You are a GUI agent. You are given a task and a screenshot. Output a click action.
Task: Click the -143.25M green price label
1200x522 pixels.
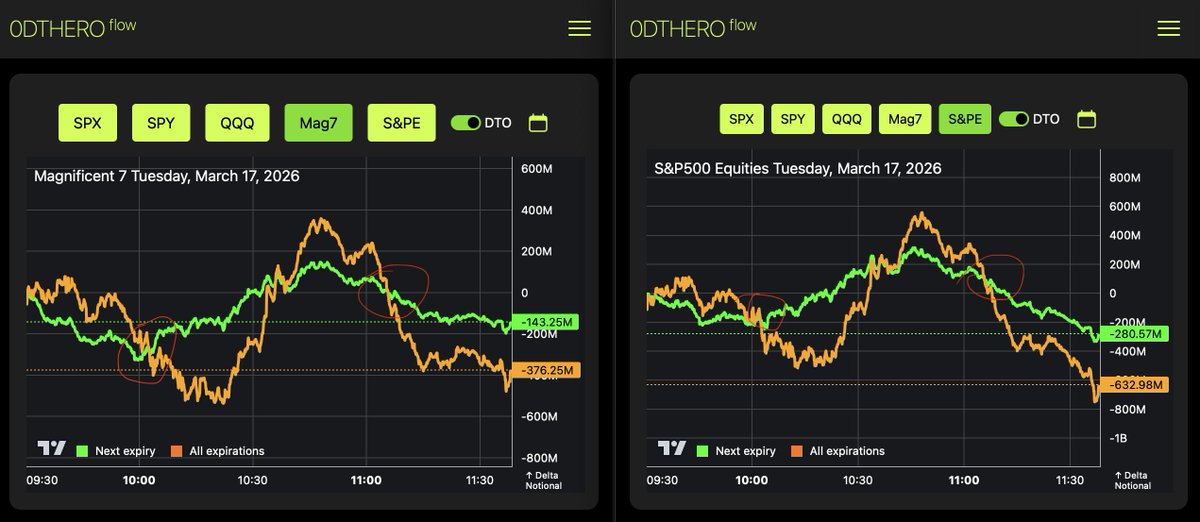tap(547, 322)
